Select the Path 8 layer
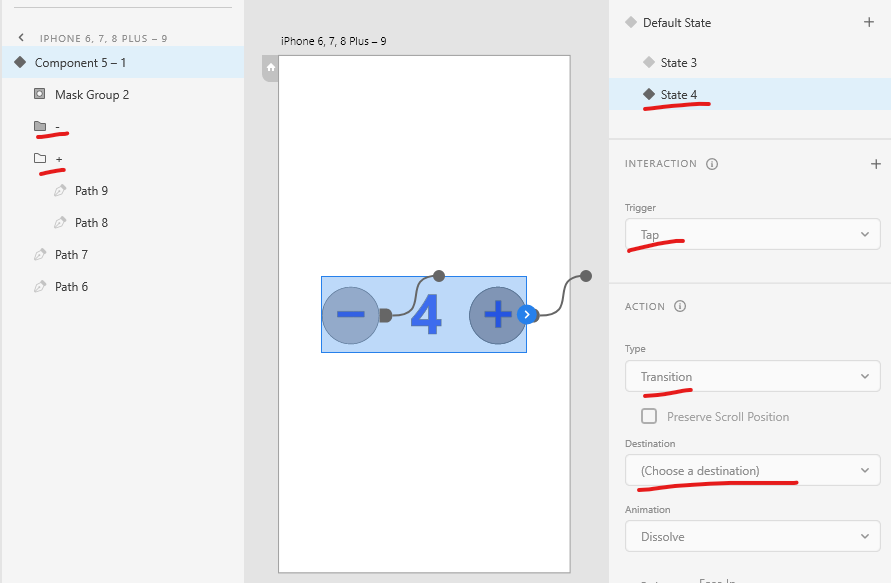Viewport: 891px width, 583px height. tap(123, 222)
